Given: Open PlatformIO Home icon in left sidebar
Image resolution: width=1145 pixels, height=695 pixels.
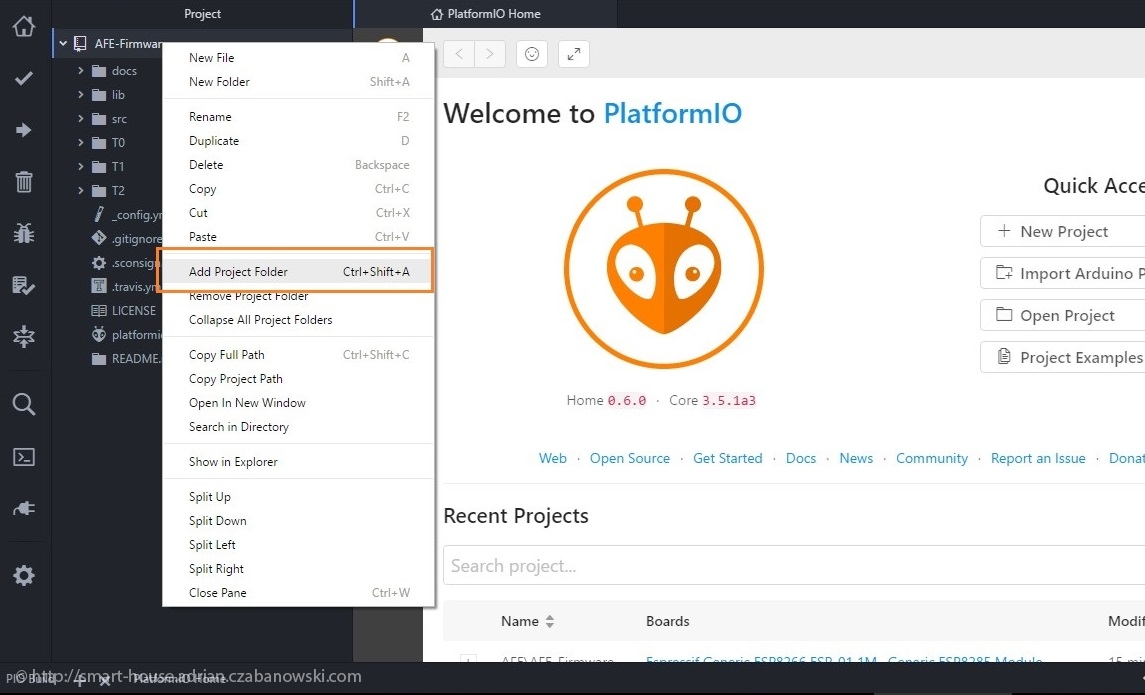Looking at the screenshot, I should [23, 26].
